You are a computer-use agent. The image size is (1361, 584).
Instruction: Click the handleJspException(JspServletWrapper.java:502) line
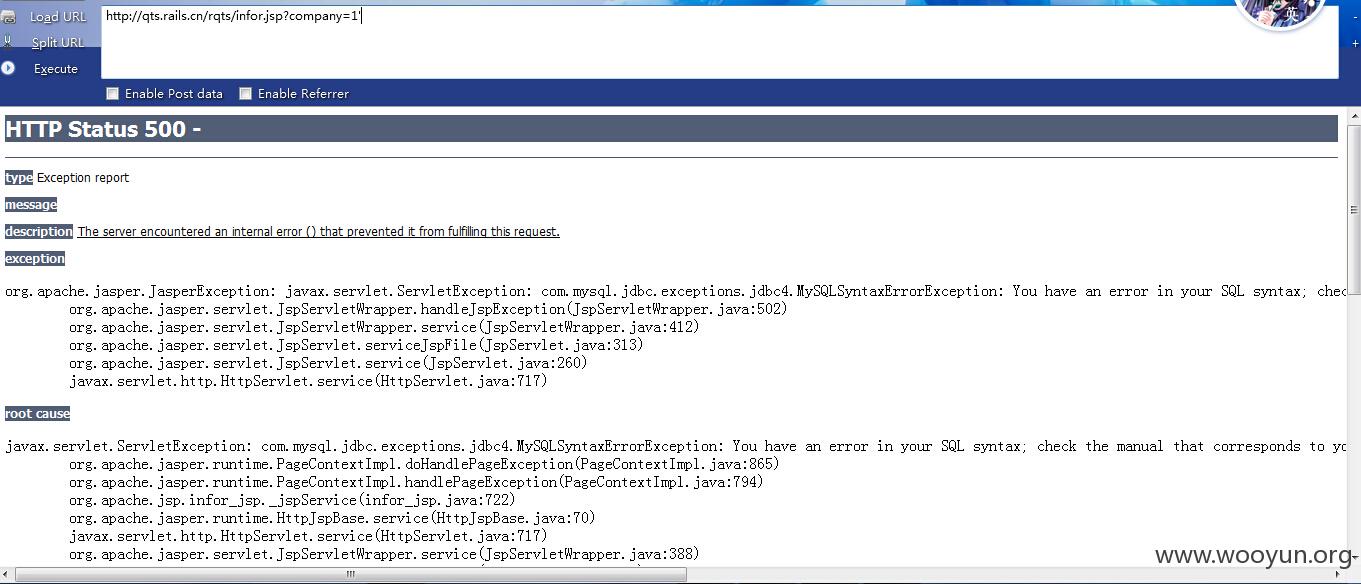pyautogui.click(x=428, y=309)
